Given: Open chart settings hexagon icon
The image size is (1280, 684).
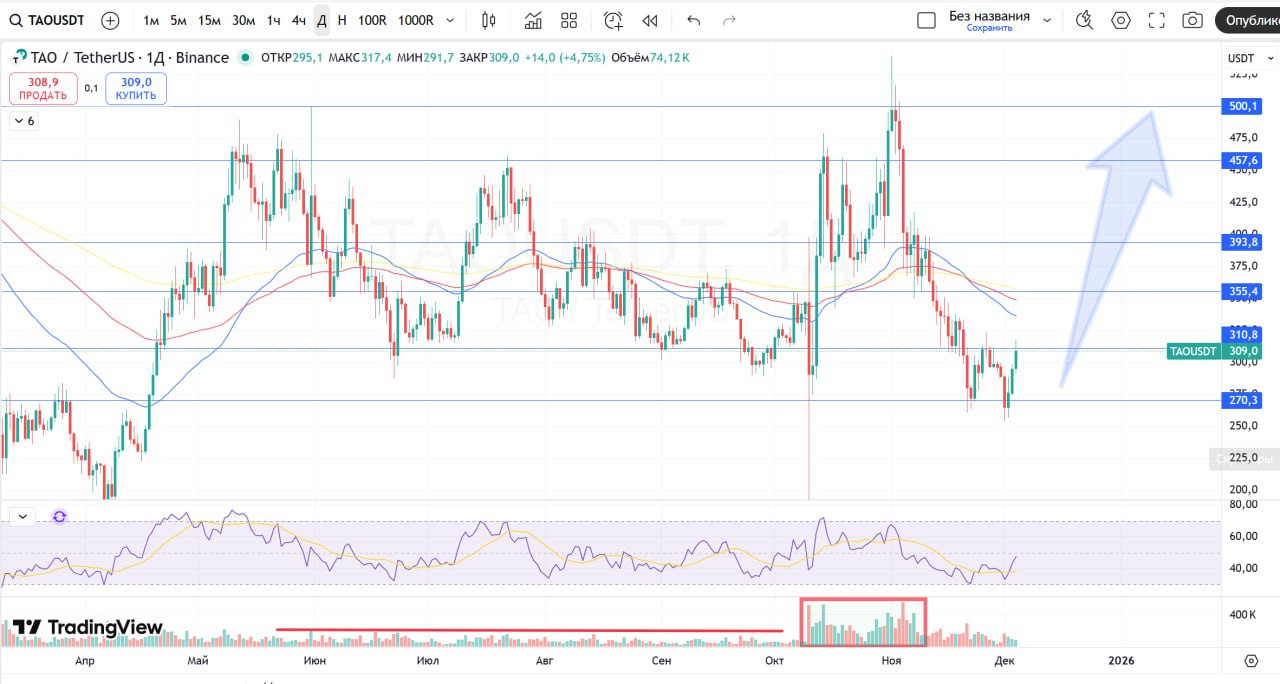Looking at the screenshot, I should 1120,20.
